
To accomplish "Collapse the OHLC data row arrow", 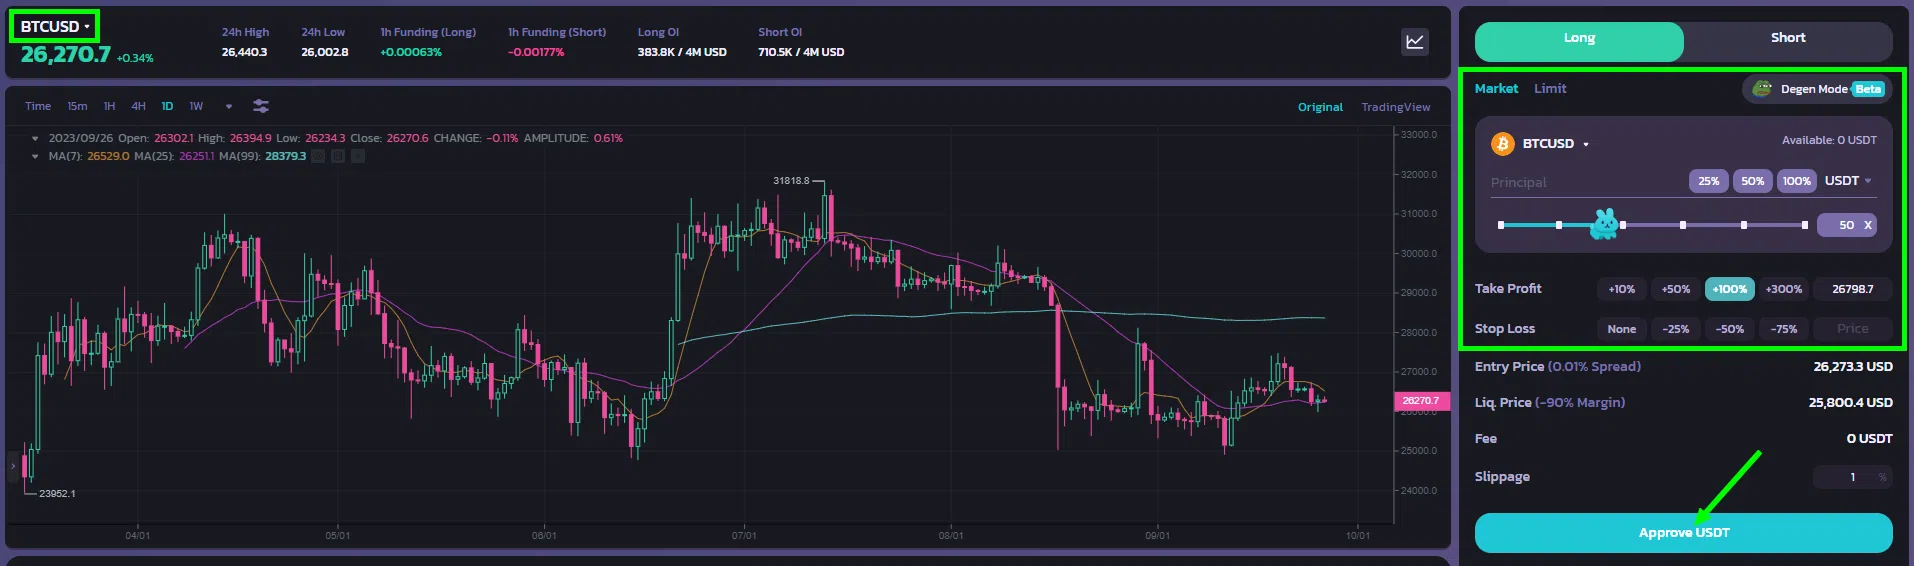I will (x=36, y=139).
